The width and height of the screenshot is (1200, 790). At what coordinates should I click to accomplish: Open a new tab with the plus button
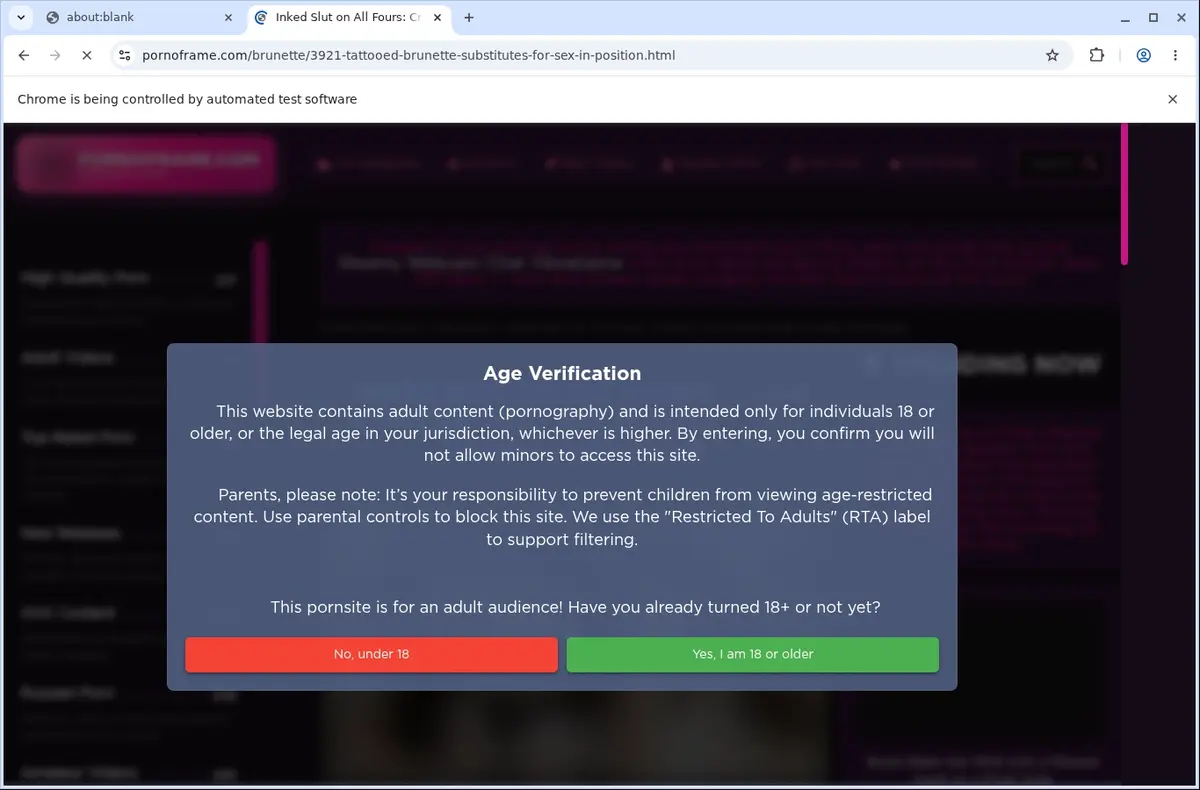[x=469, y=17]
